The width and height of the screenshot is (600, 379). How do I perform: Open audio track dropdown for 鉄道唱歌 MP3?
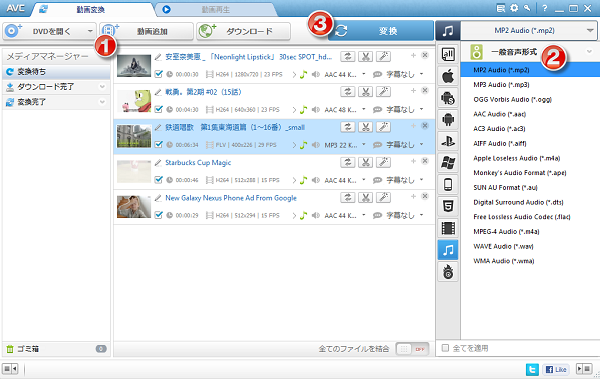[364, 144]
